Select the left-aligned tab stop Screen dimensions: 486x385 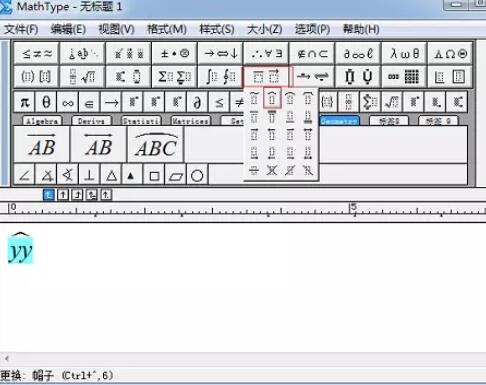click(x=49, y=195)
